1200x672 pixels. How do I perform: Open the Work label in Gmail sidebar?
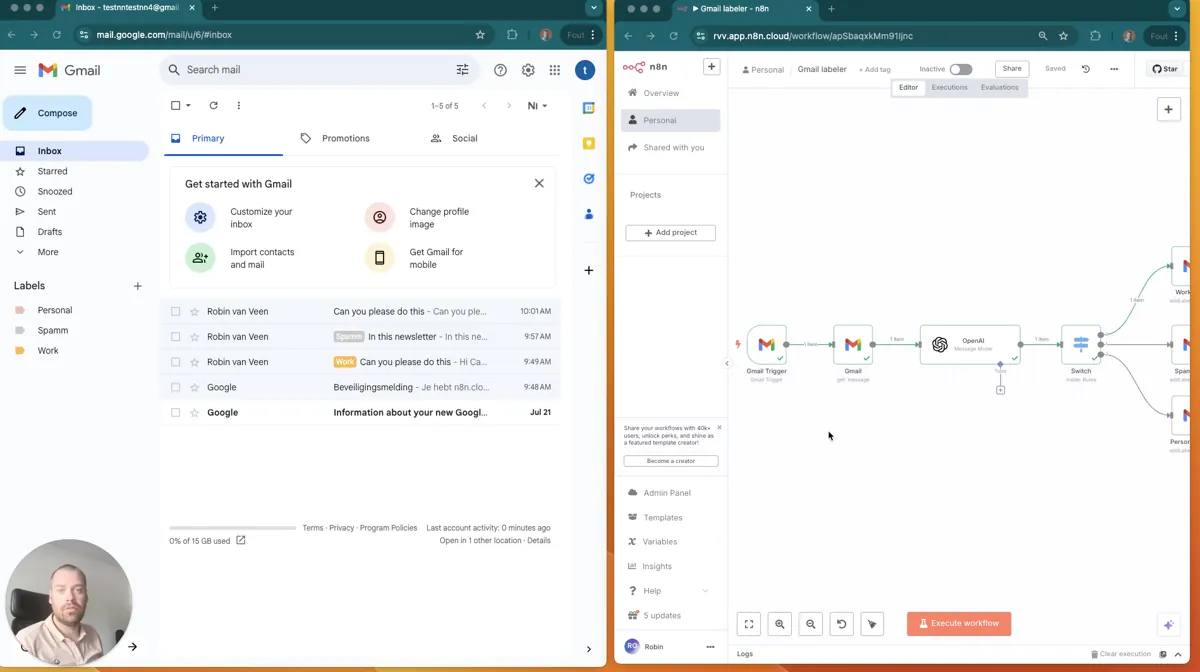click(48, 351)
